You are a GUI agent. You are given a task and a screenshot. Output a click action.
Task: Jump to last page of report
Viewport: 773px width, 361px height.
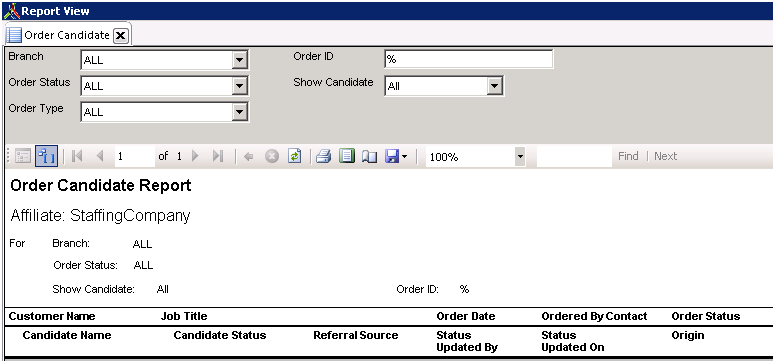click(x=218, y=156)
